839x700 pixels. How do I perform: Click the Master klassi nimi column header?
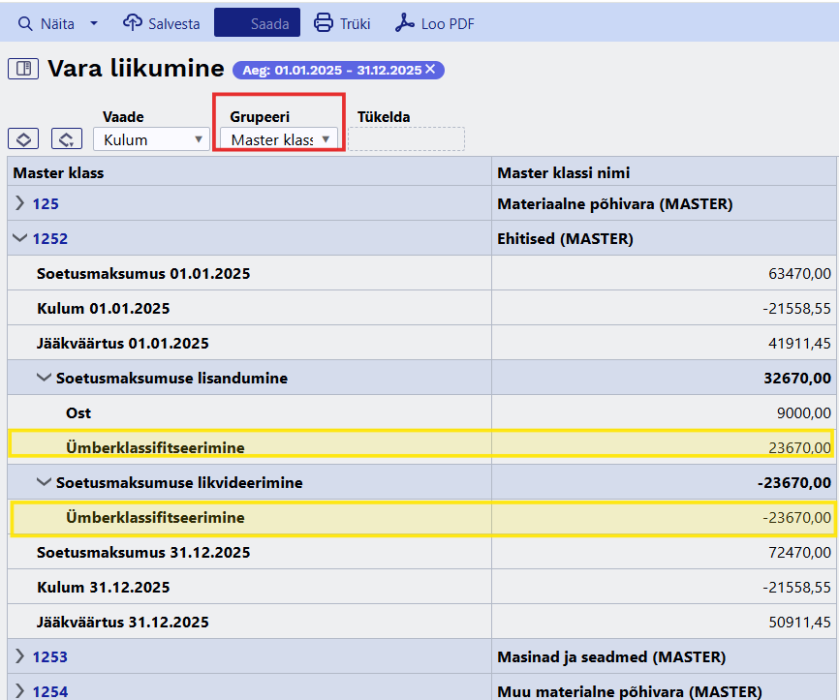[663, 172]
